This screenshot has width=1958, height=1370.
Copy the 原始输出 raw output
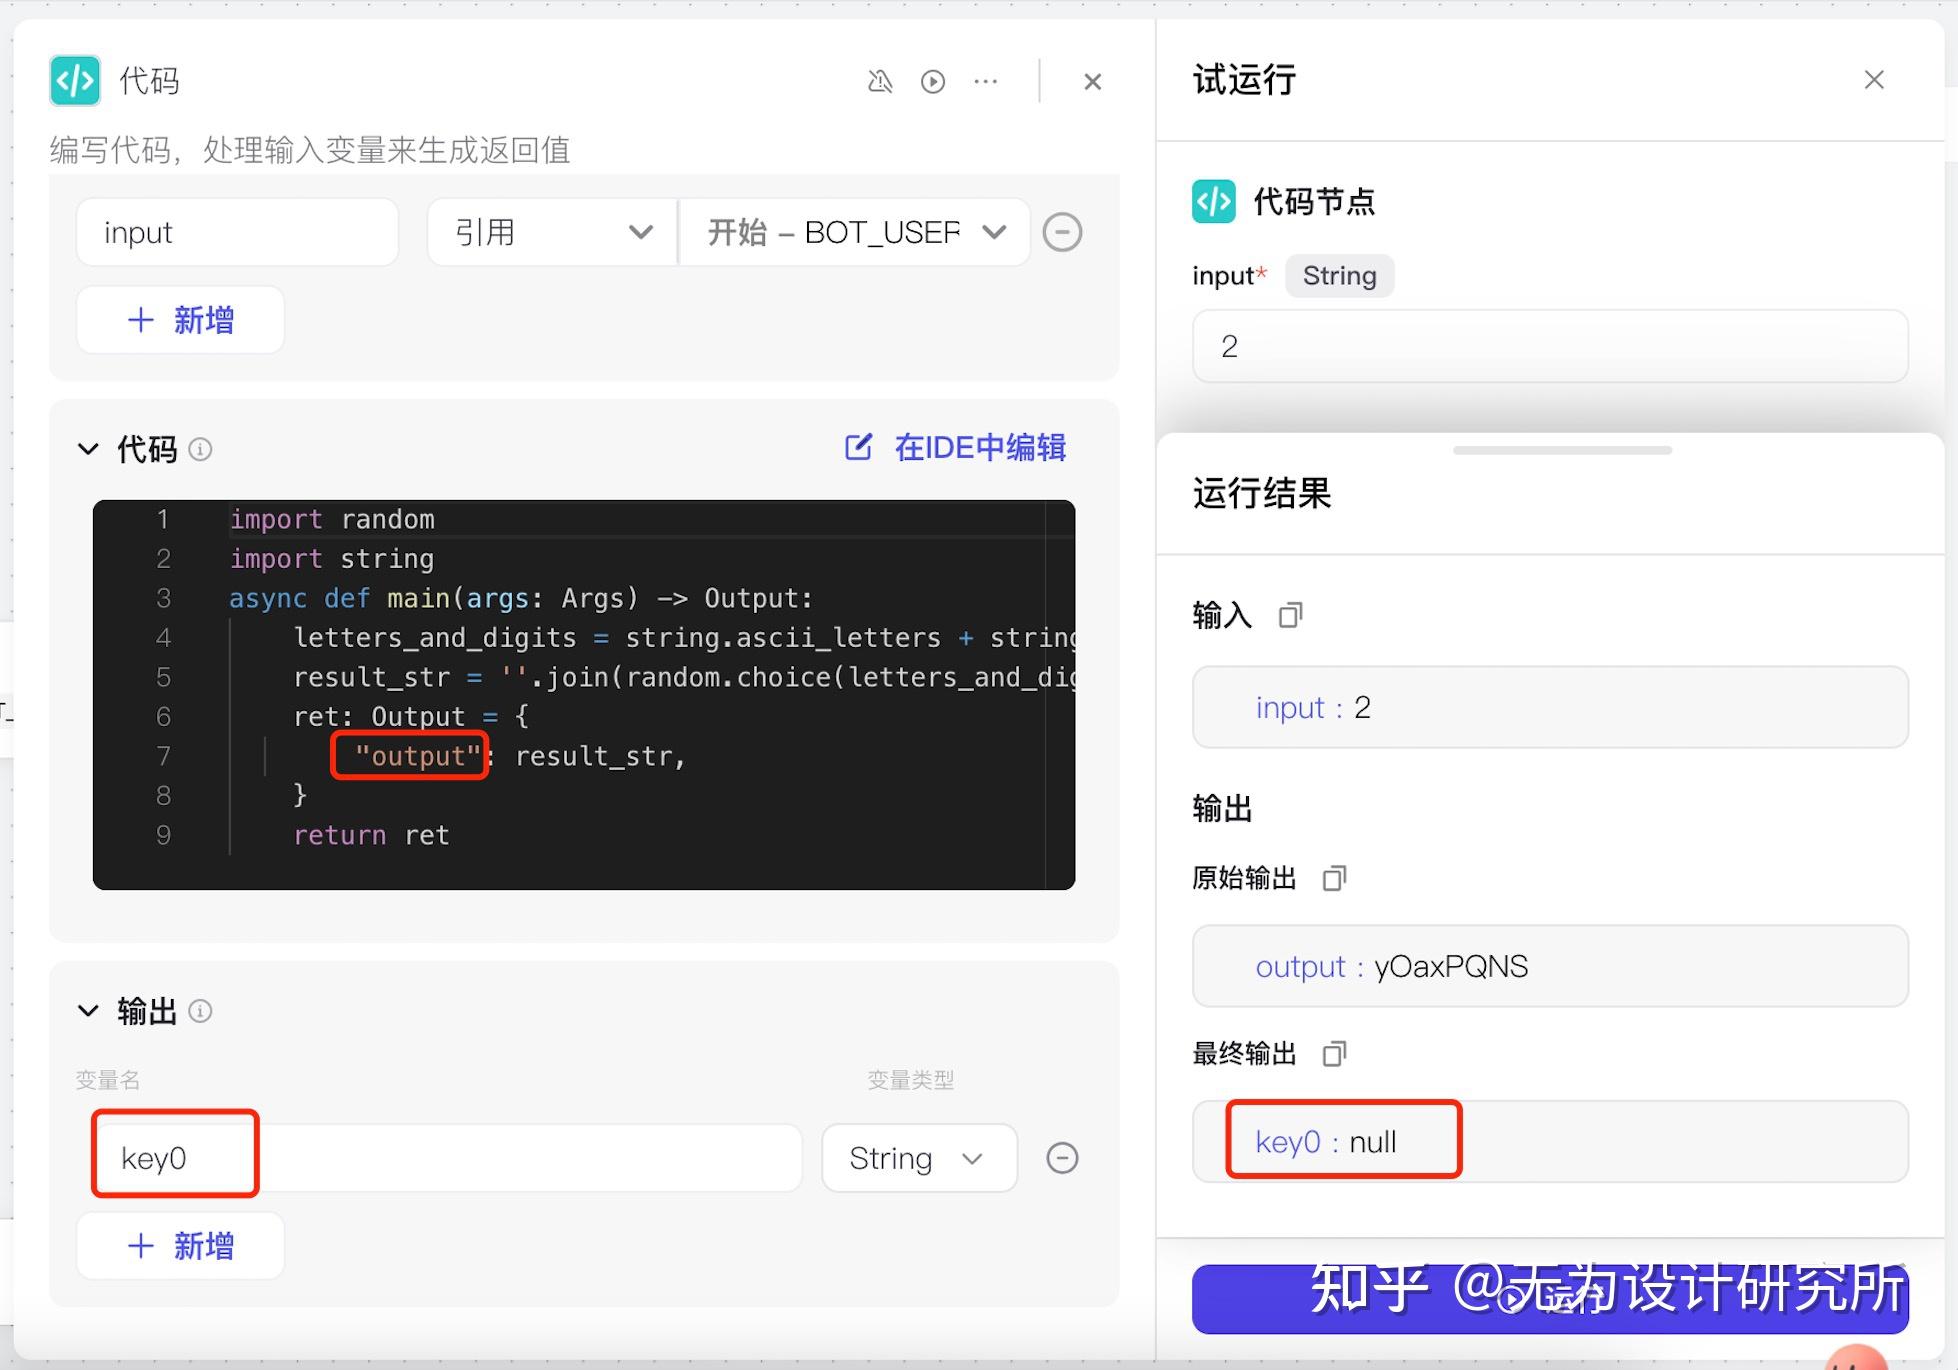1334,877
